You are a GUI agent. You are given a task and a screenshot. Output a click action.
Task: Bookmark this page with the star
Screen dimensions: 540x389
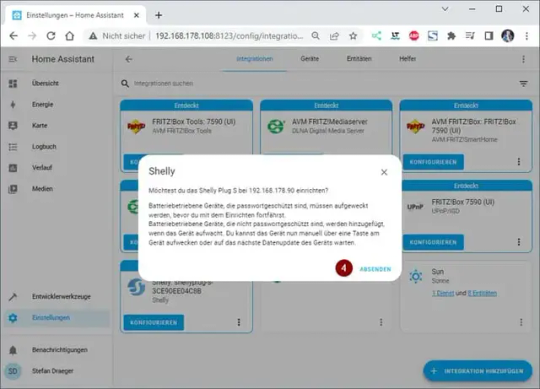(353, 36)
